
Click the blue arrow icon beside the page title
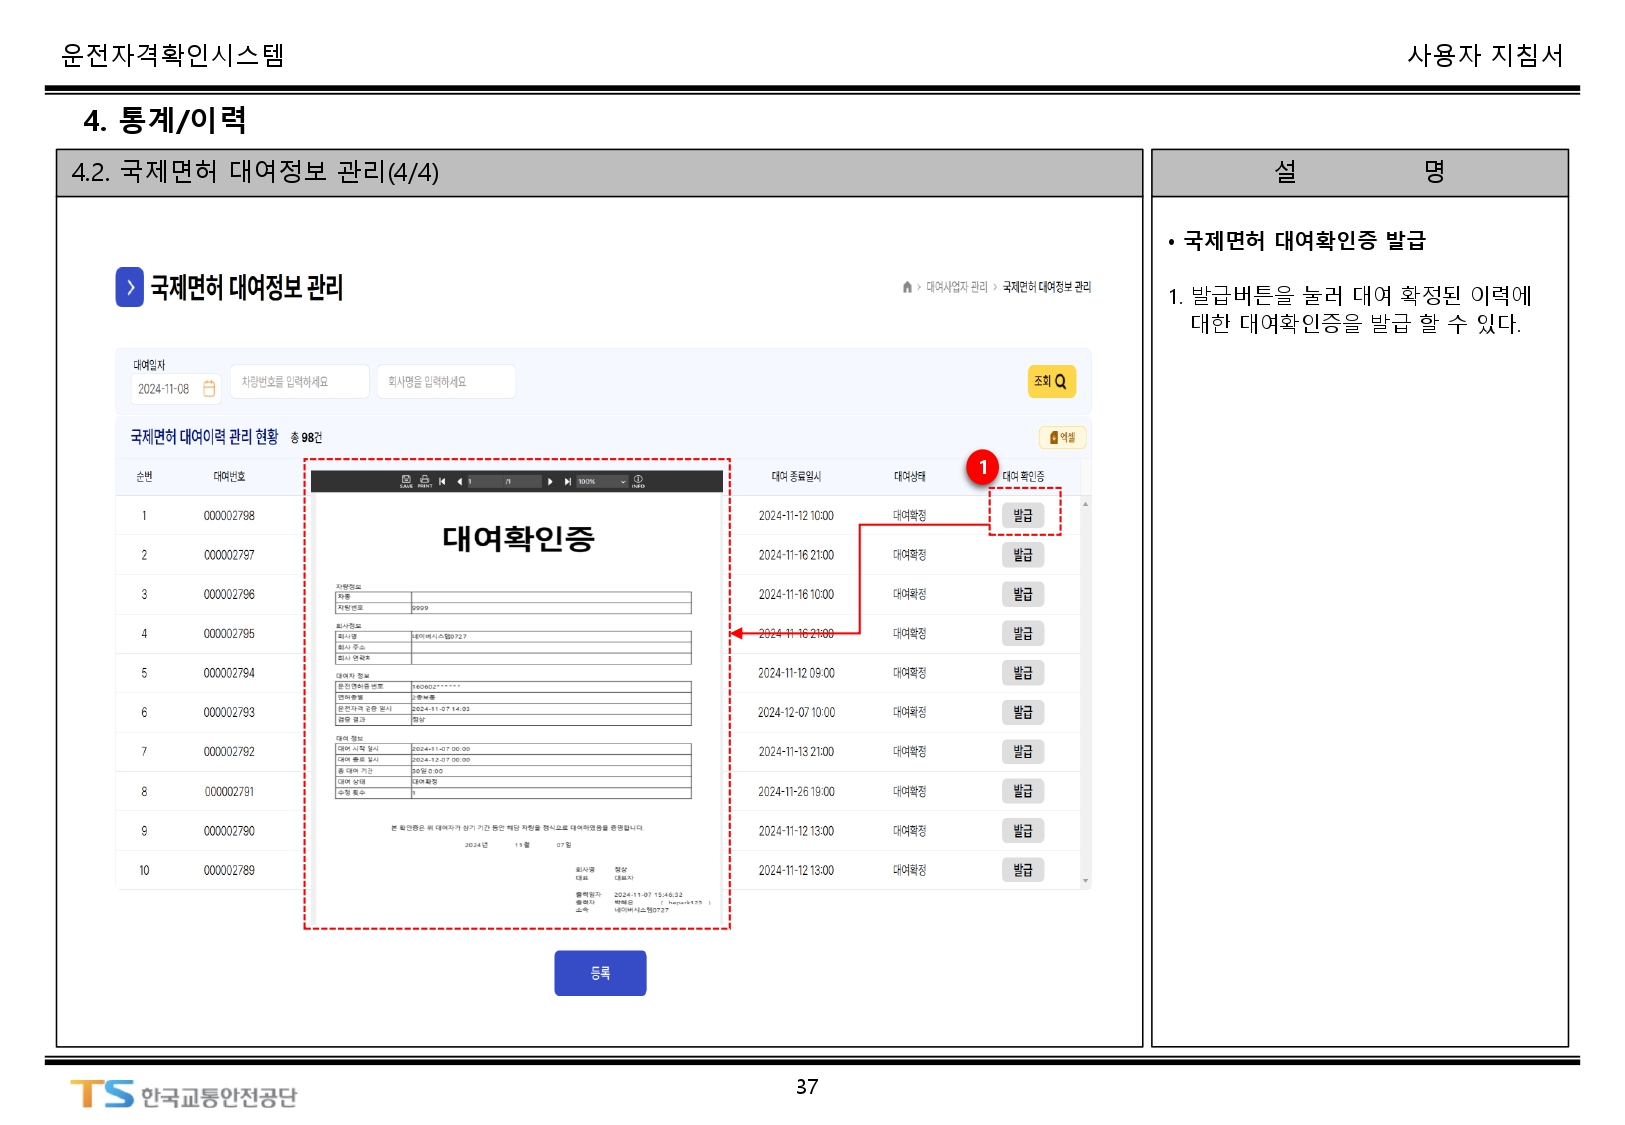pyautogui.click(x=130, y=287)
